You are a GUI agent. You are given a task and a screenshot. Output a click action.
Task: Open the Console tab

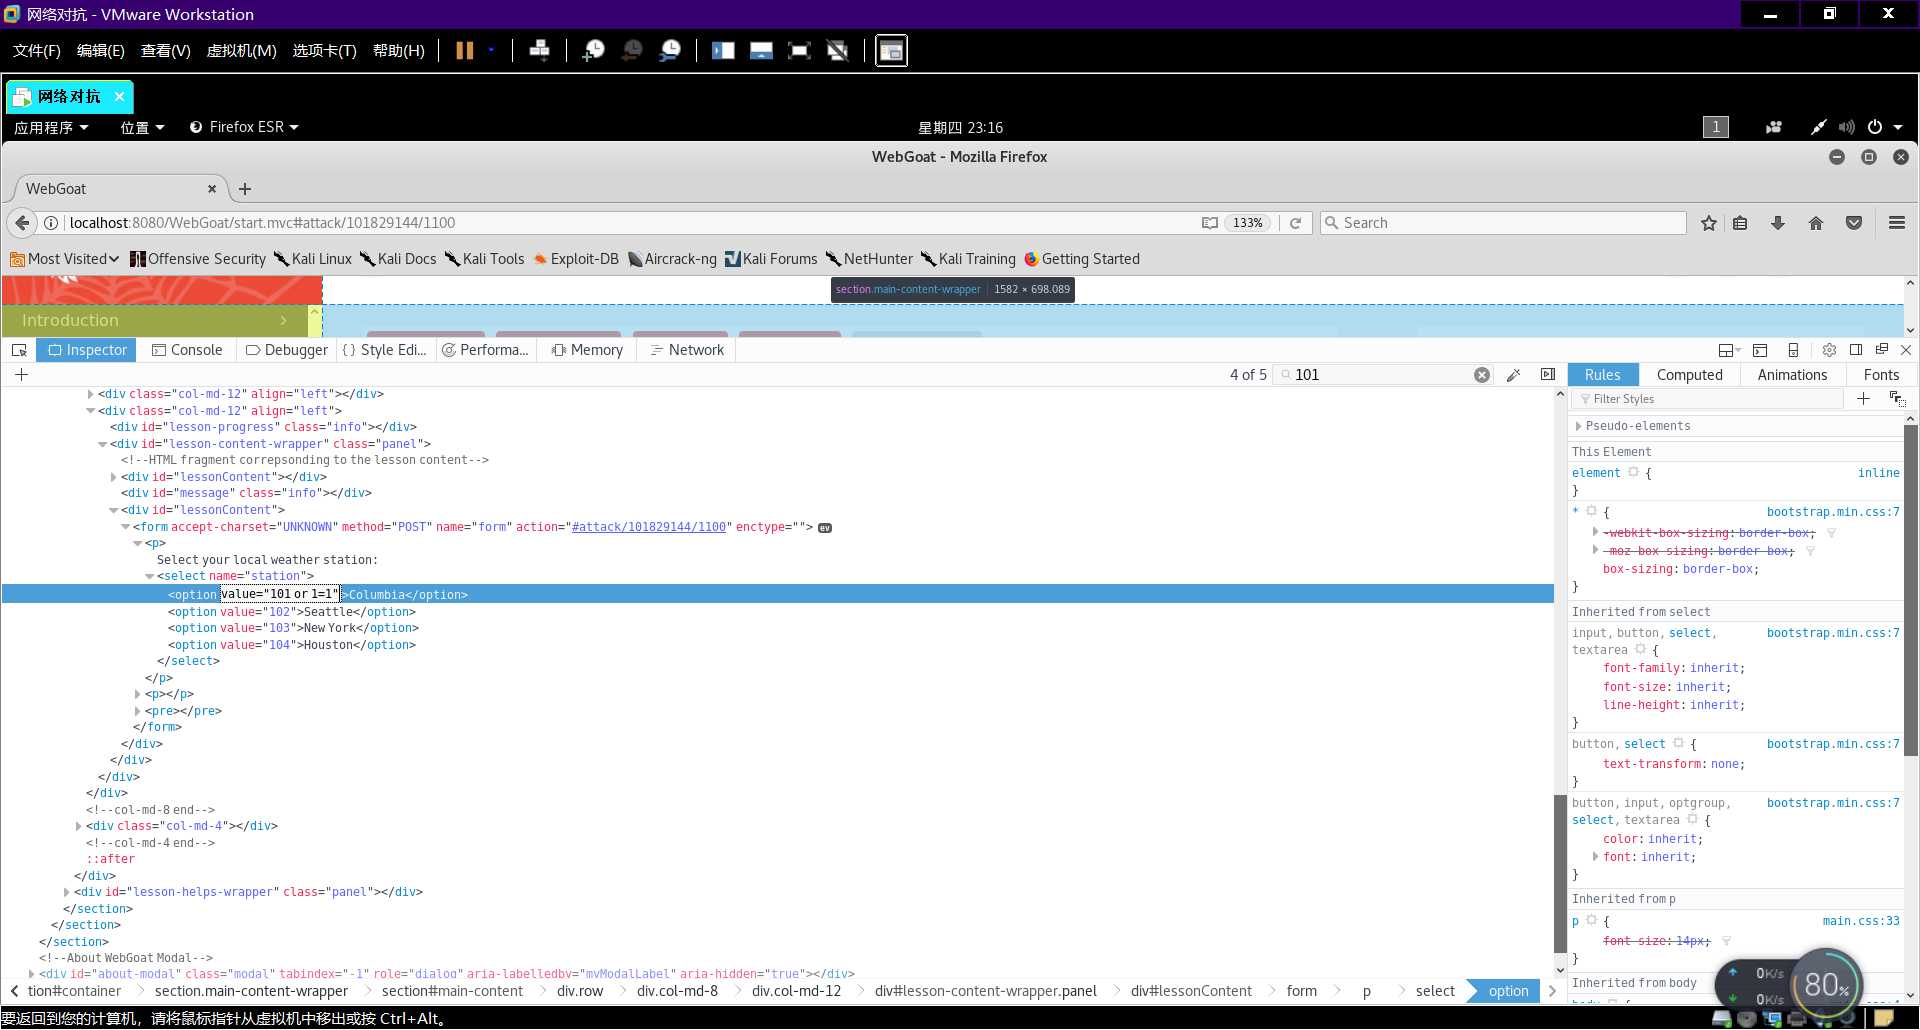click(x=187, y=350)
